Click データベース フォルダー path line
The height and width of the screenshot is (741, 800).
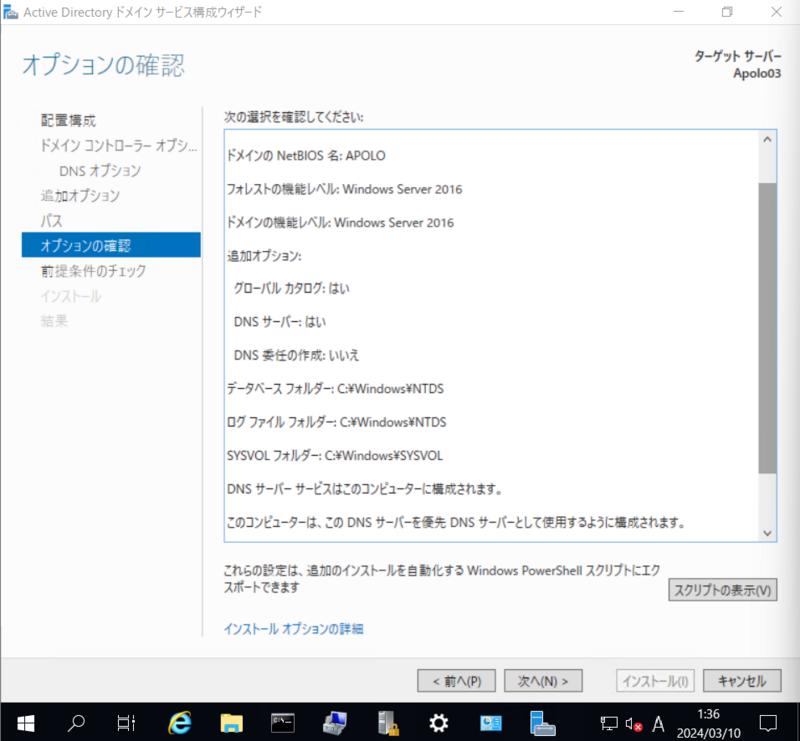[335, 389]
